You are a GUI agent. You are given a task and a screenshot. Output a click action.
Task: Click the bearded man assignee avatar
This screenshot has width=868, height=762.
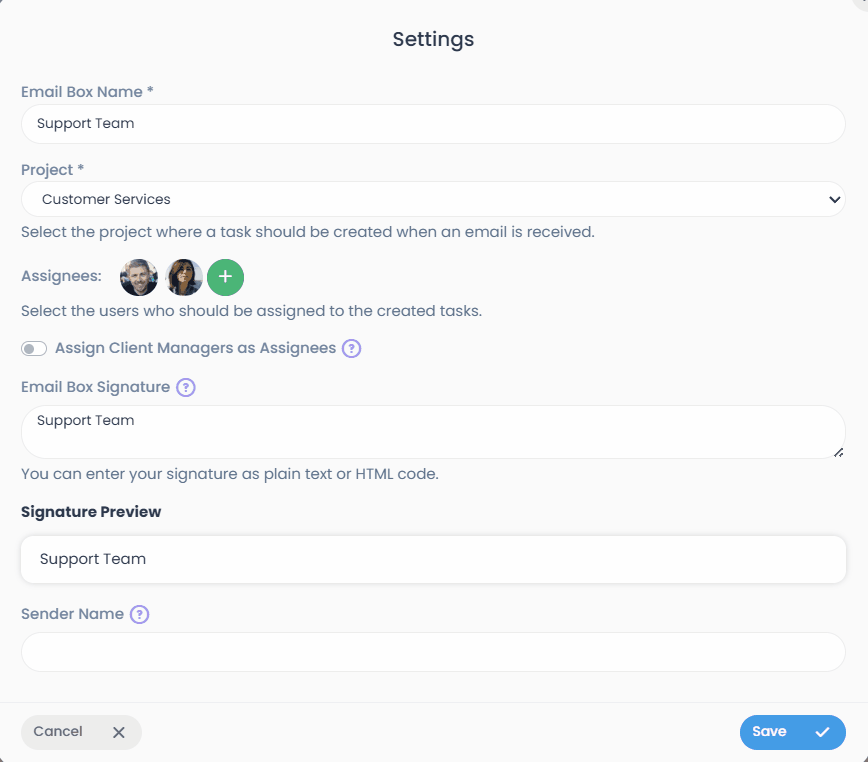(139, 277)
